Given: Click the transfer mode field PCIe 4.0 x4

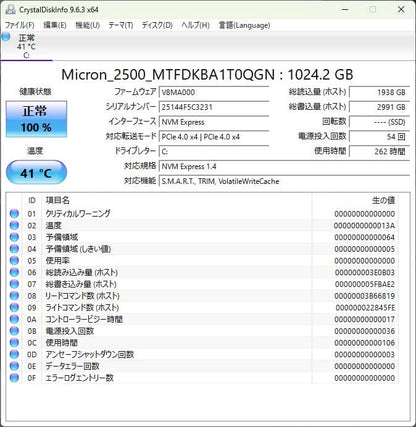Looking at the screenshot, I should click(x=214, y=137).
